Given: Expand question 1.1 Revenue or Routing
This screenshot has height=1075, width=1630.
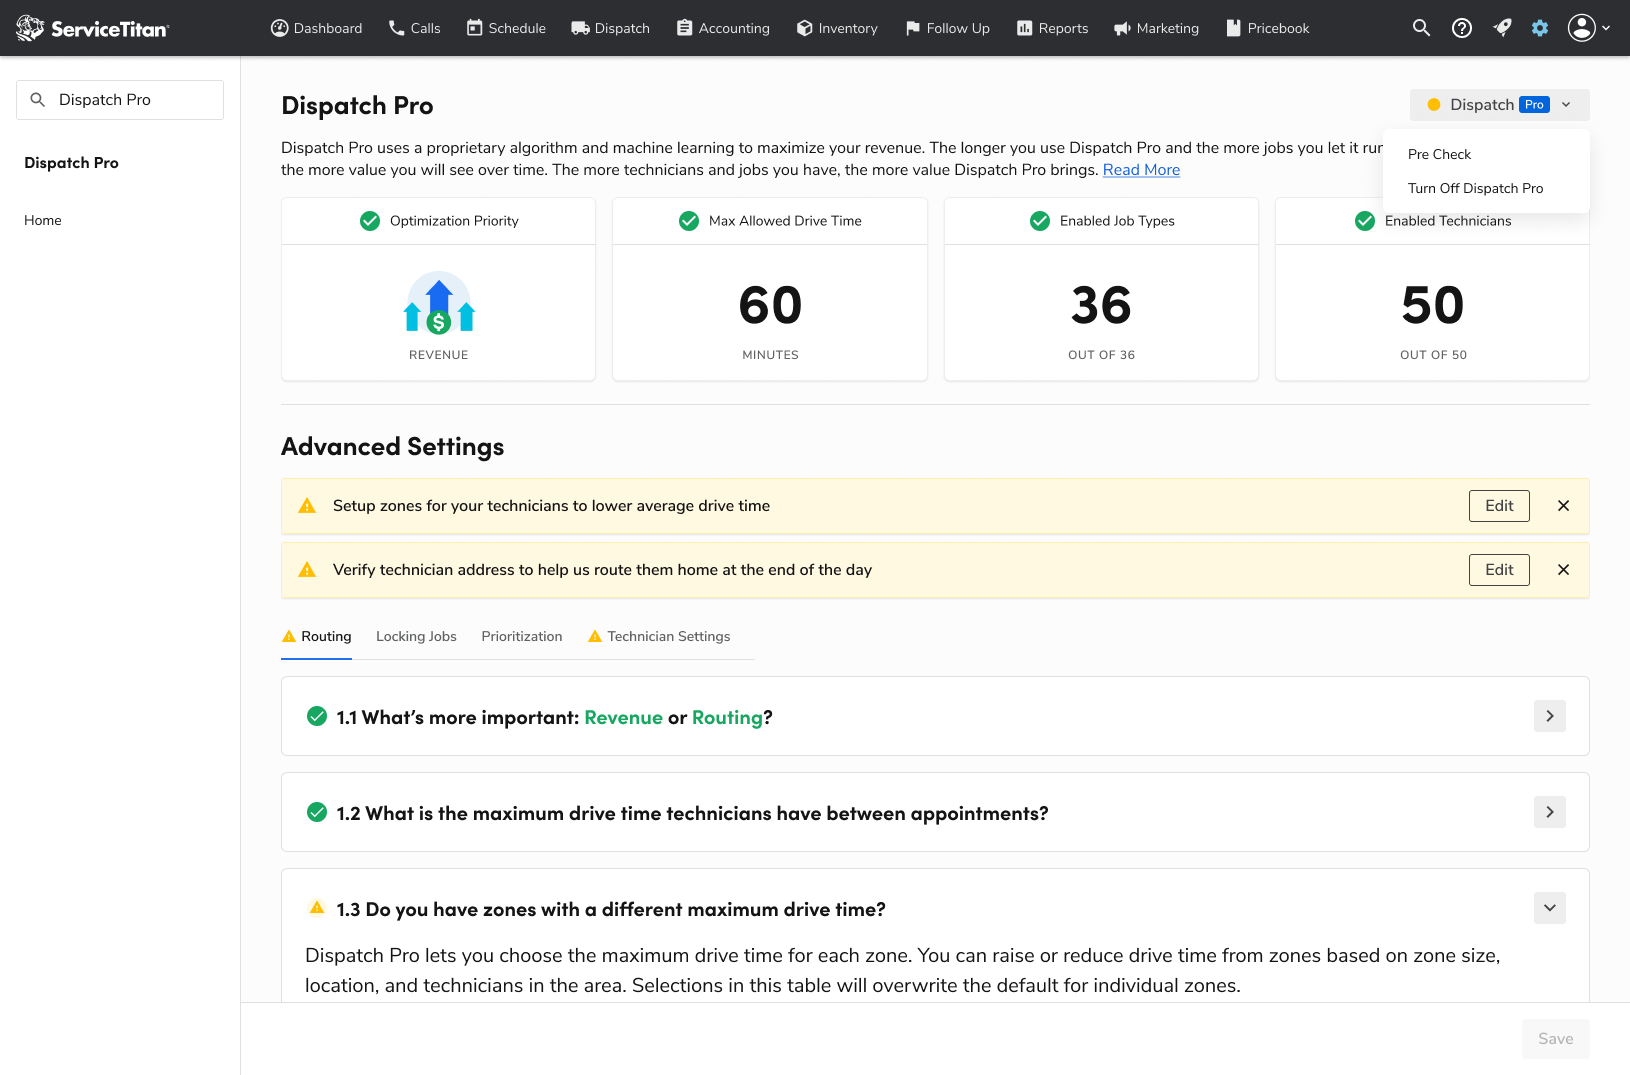Looking at the screenshot, I should 1550,716.
